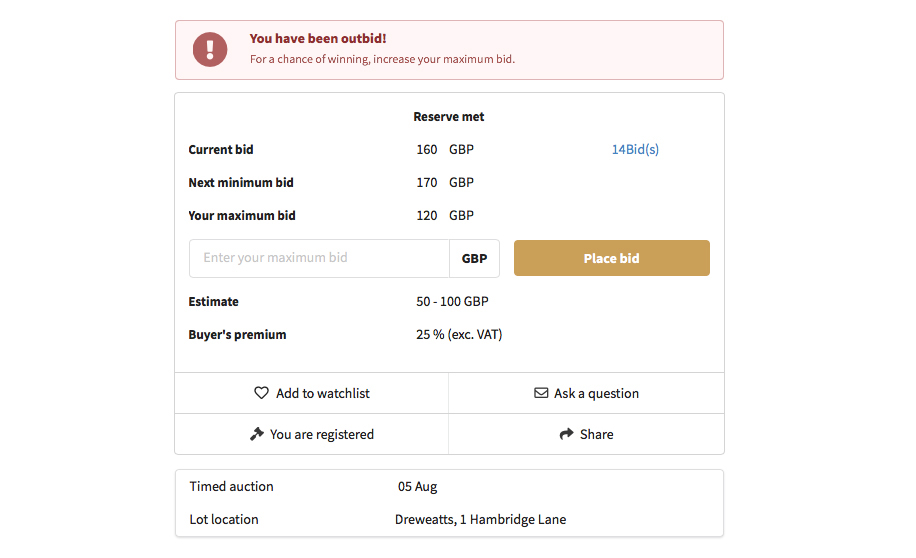Choose the Ask a question option

(596, 393)
